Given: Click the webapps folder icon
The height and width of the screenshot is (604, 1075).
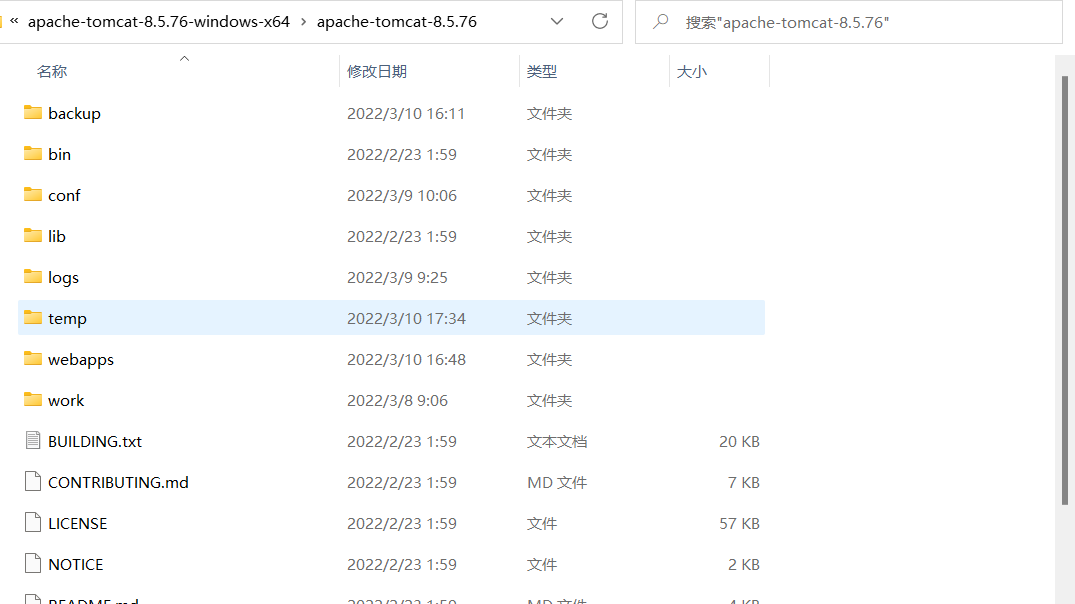Looking at the screenshot, I should pos(33,359).
